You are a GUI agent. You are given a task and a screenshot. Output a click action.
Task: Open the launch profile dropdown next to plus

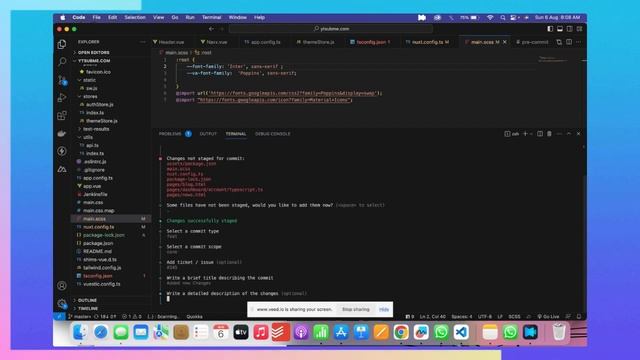tap(531, 134)
